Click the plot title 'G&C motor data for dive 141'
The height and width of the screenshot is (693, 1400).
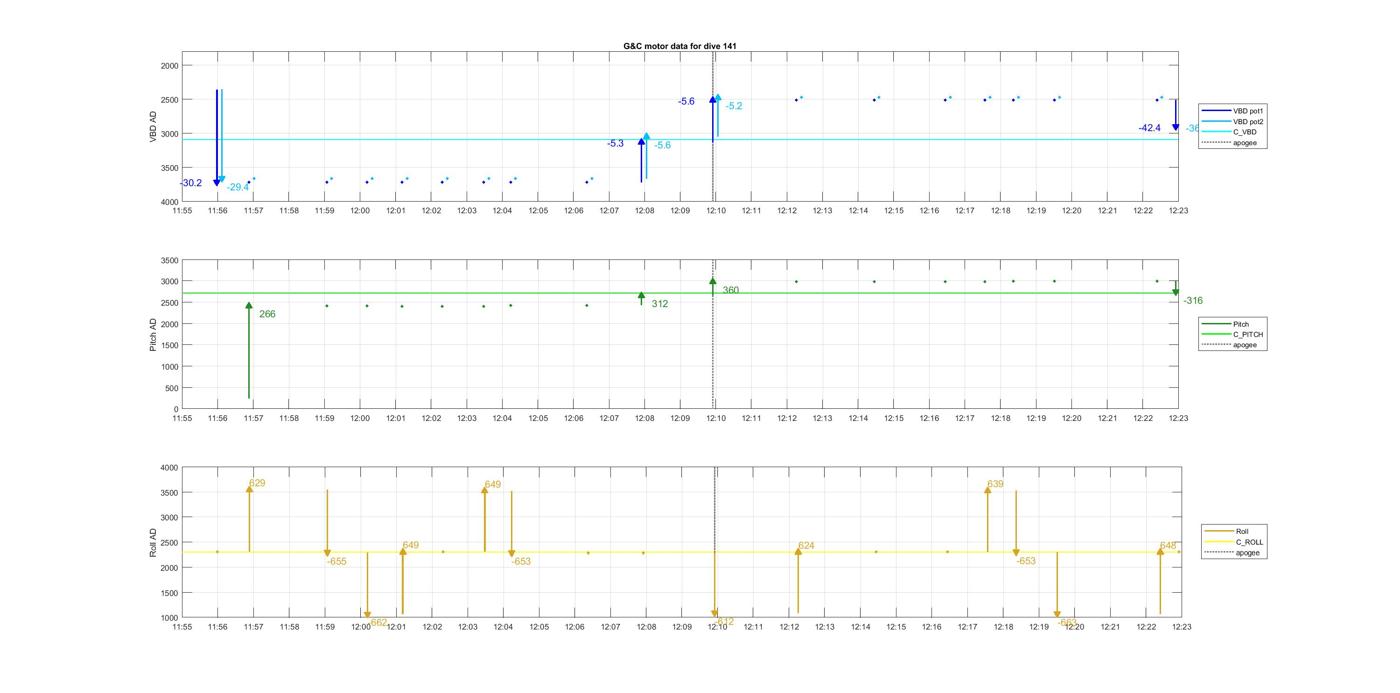tap(680, 46)
